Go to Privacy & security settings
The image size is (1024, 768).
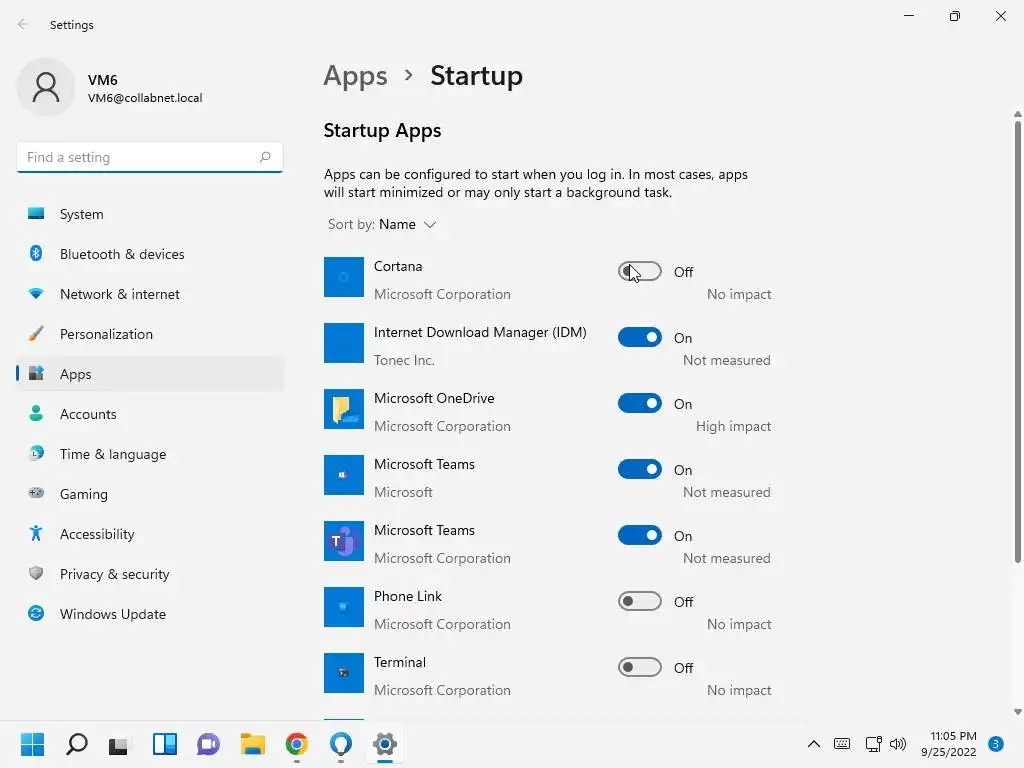point(150,574)
